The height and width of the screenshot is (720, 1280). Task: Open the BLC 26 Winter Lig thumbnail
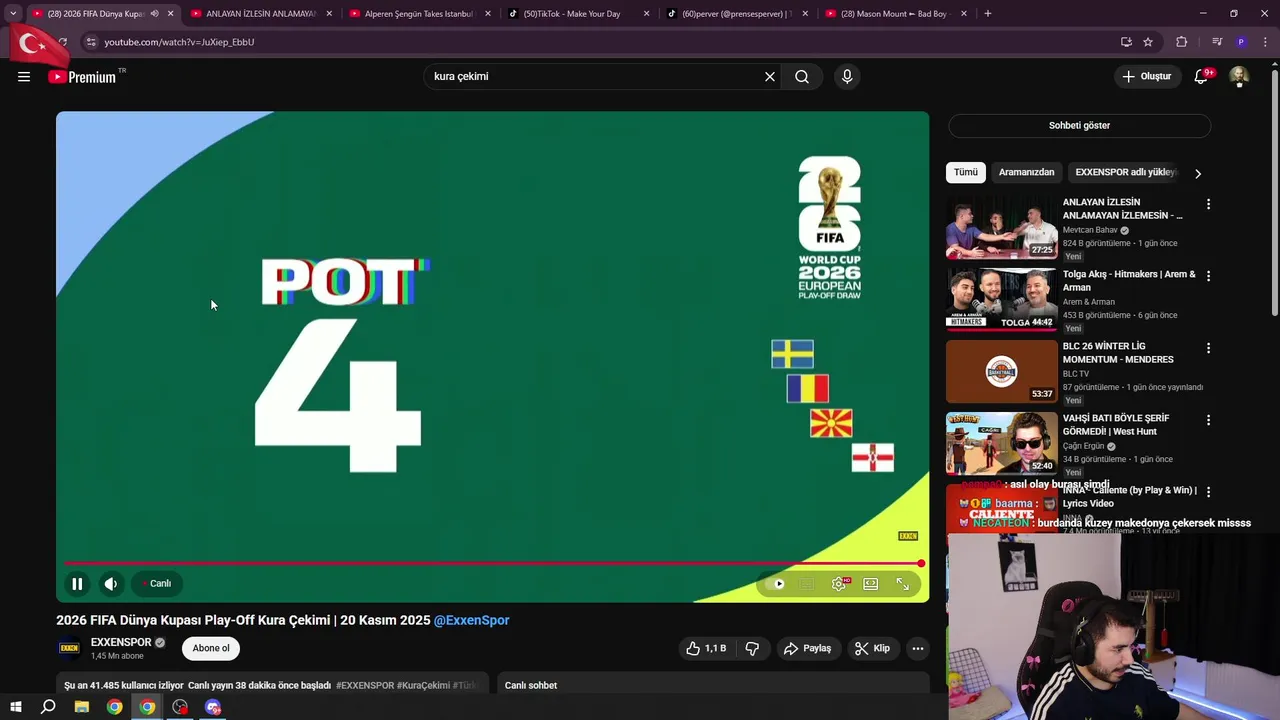tap(1001, 371)
